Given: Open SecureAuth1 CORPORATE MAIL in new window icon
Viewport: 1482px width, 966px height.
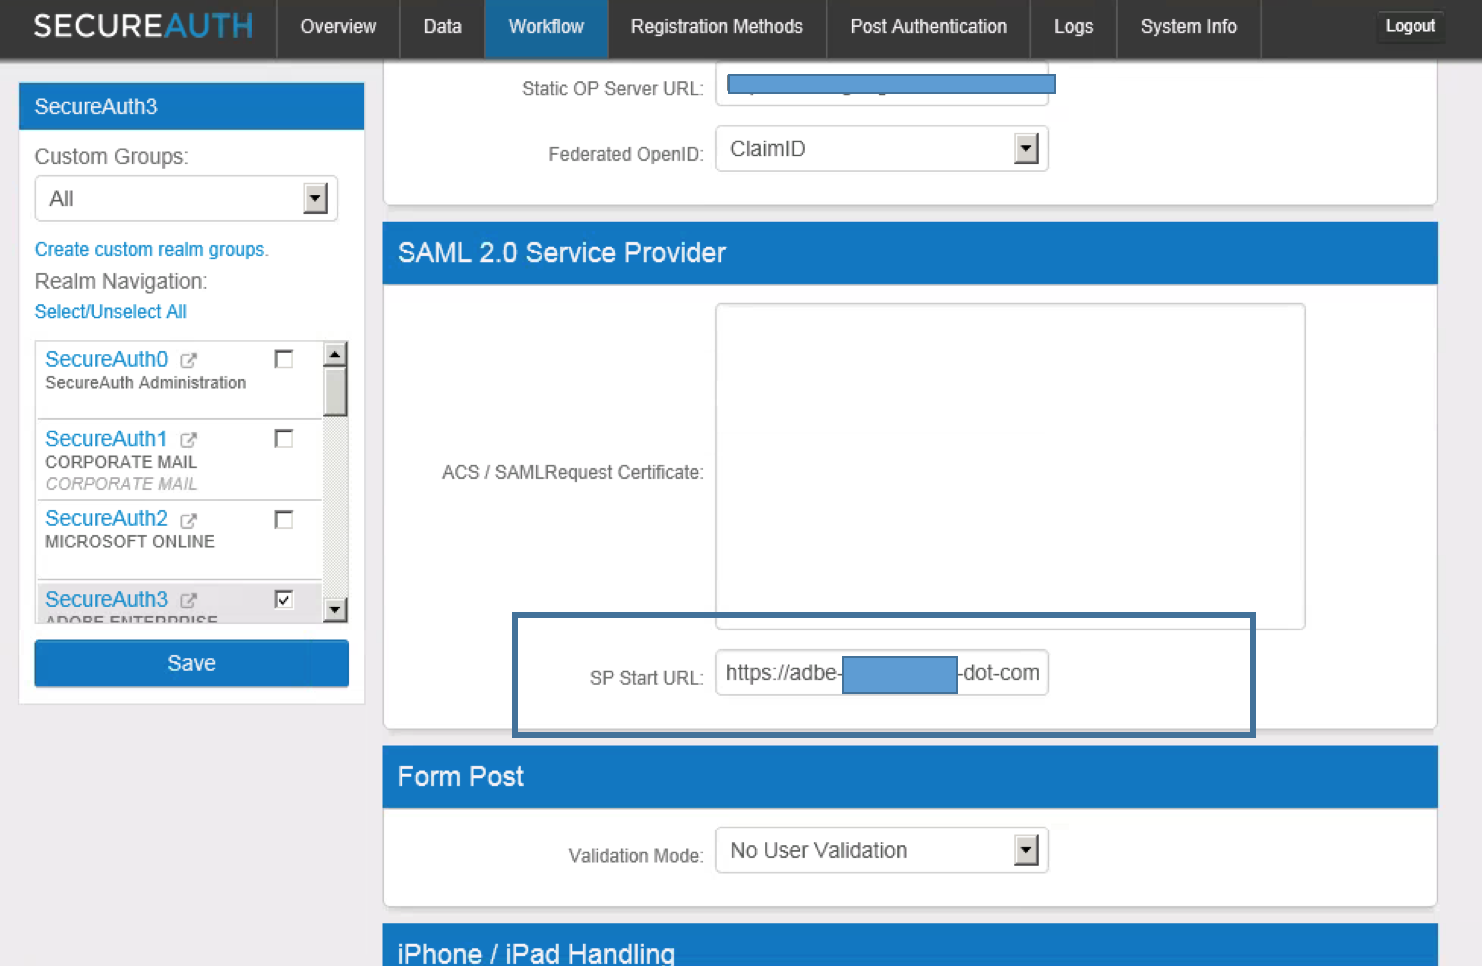Looking at the screenshot, I should click(190, 439).
